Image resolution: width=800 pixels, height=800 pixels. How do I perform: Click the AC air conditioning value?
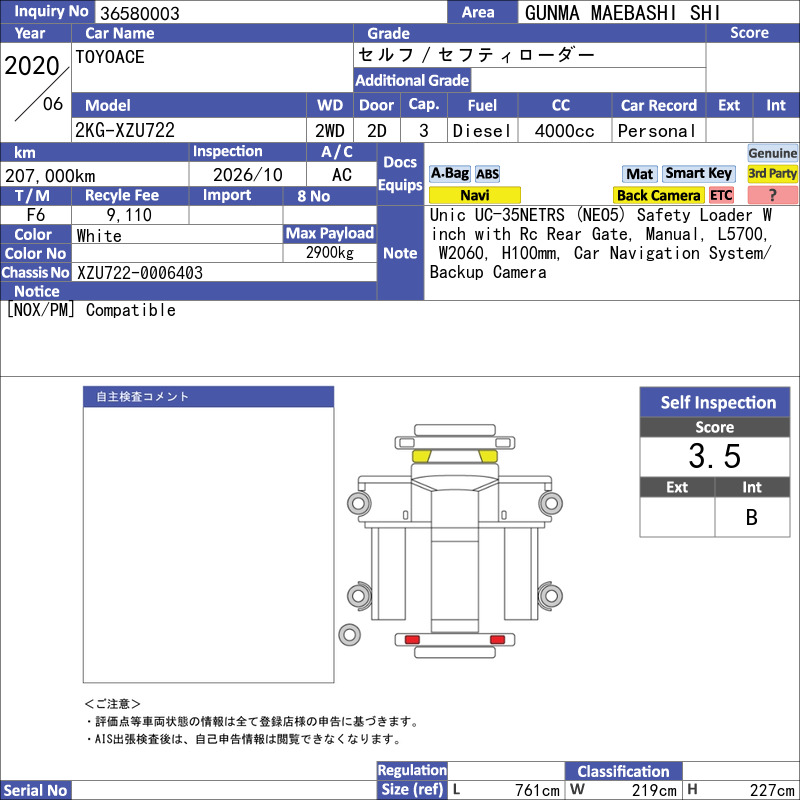(342, 175)
